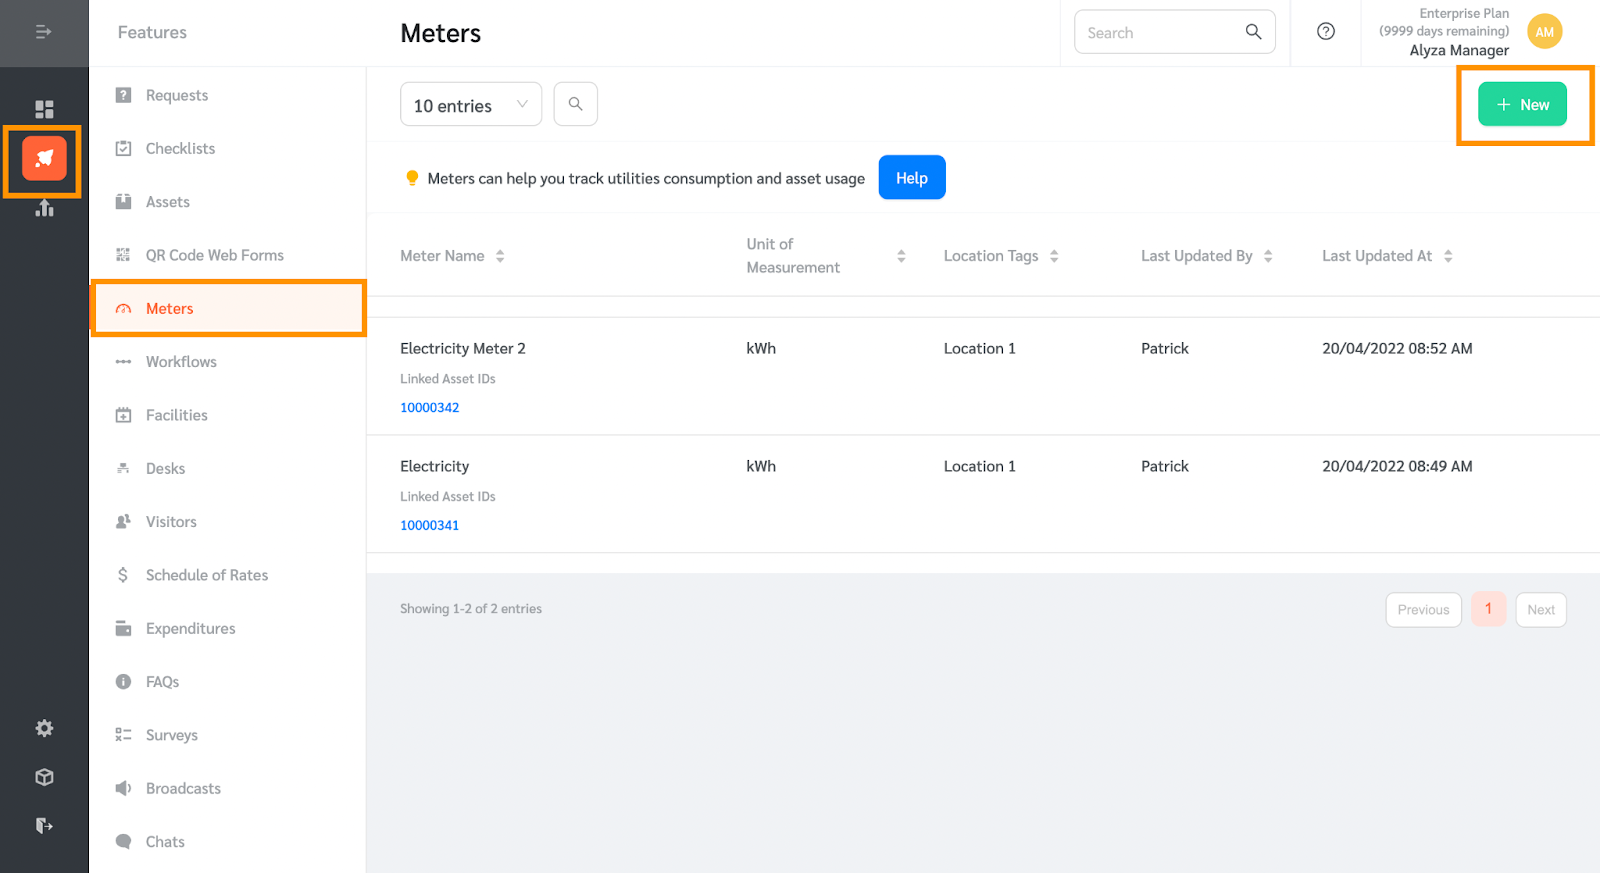Click the cube integrations icon in sidebar

click(44, 777)
